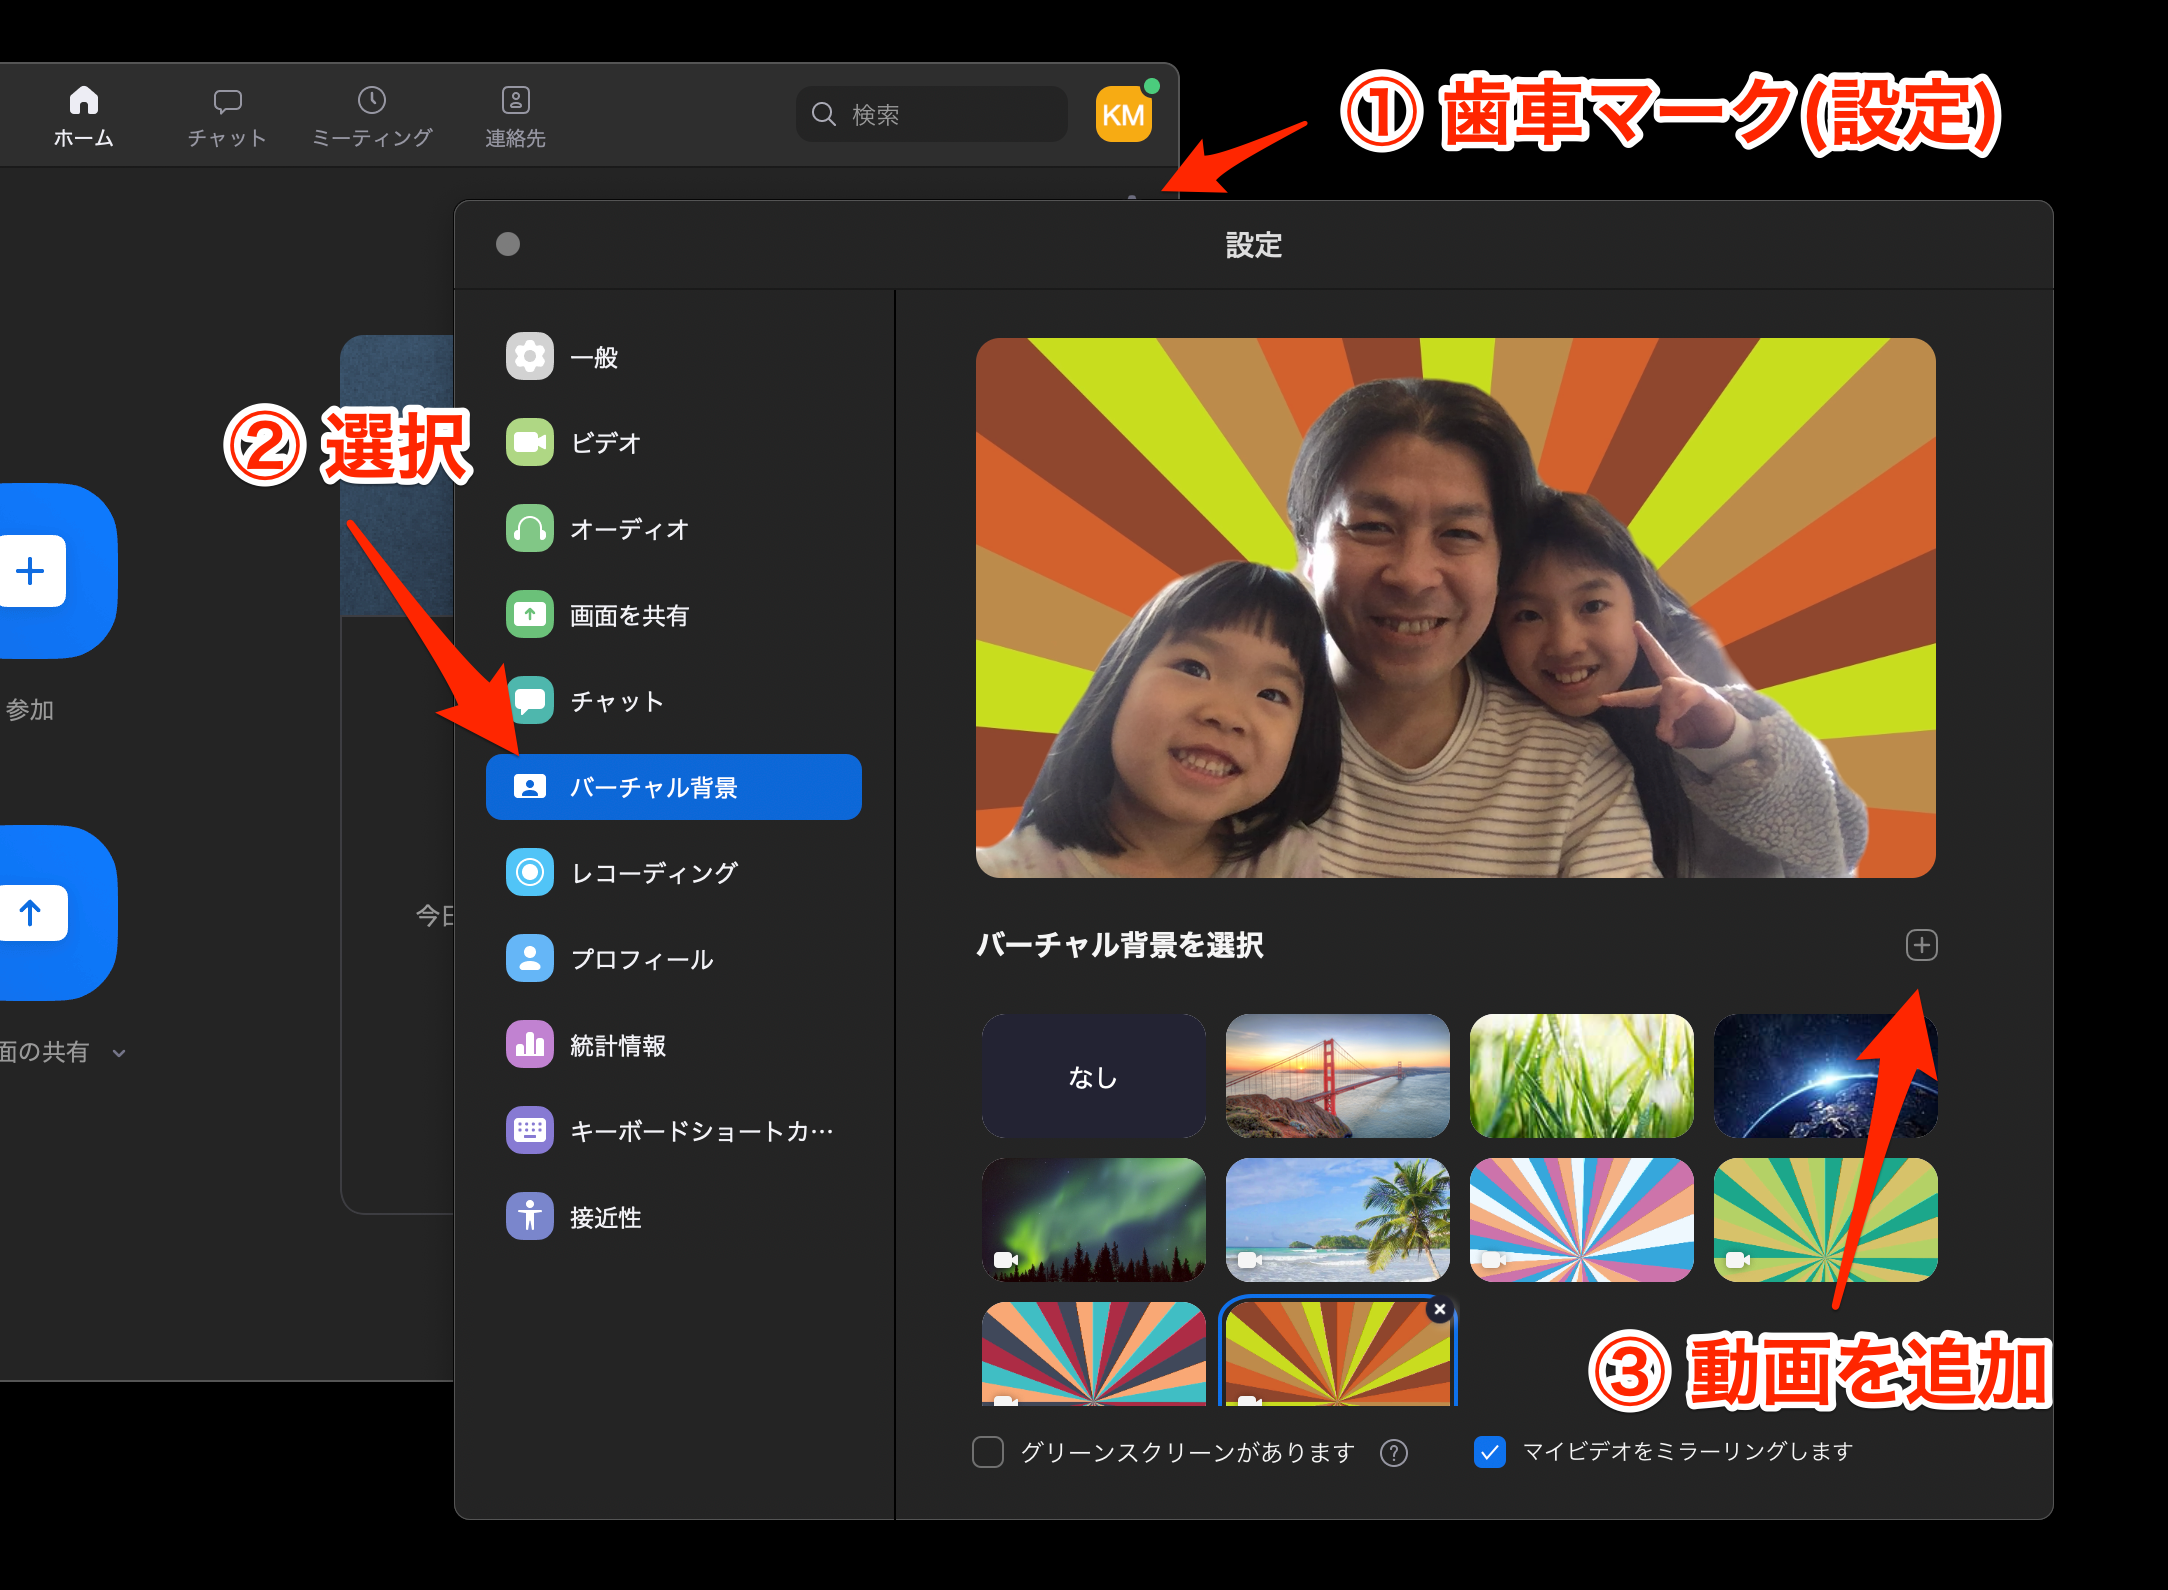This screenshot has width=2168, height=1590.
Task: Select the なし (none) background option
Action: pyautogui.click(x=1093, y=1076)
